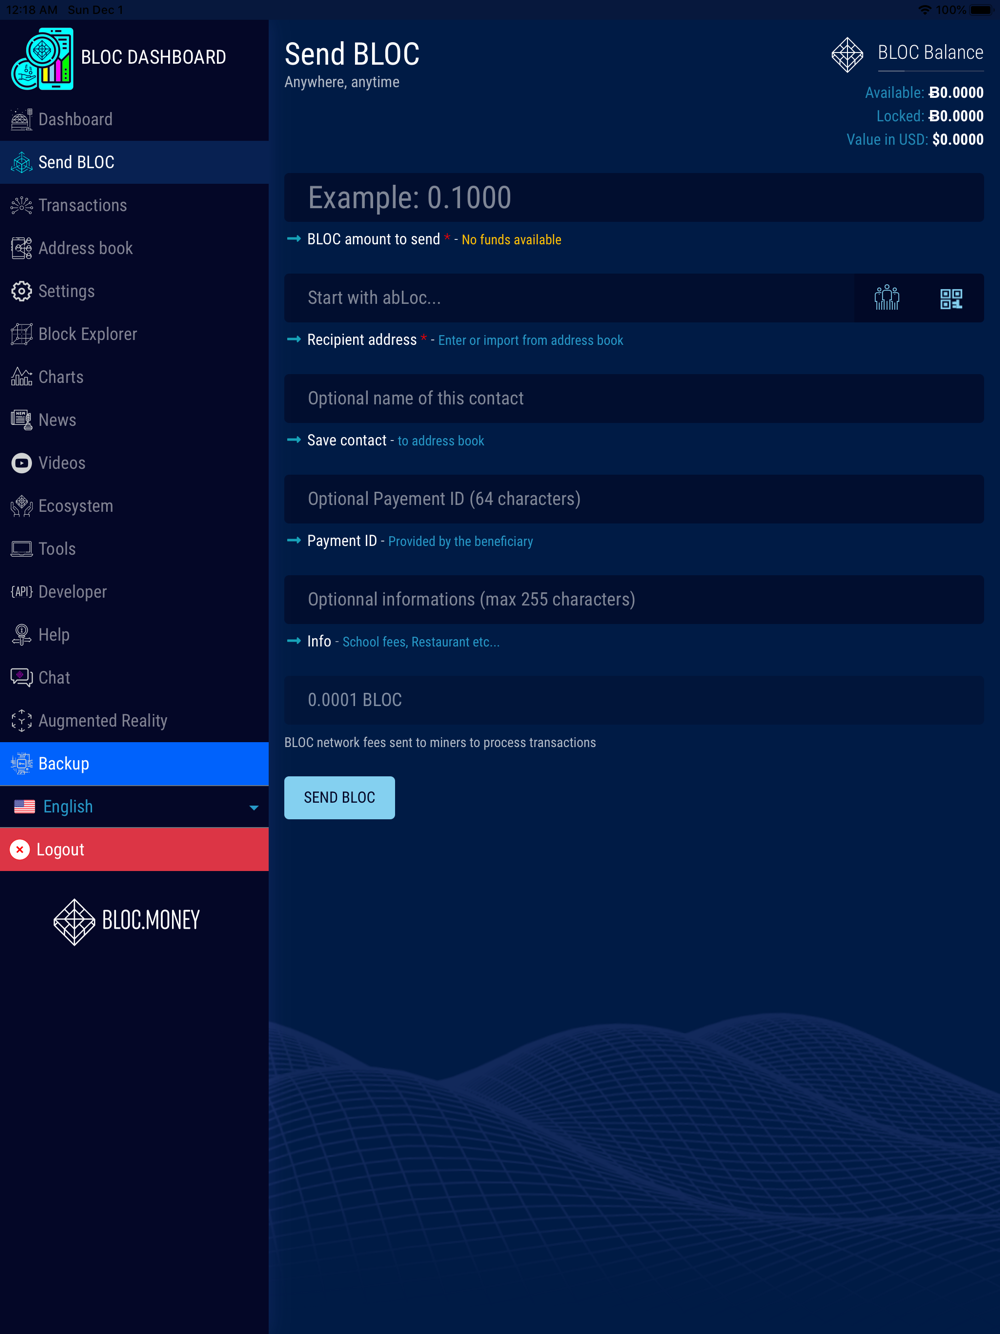Click the Help sidebar icon
Screen dimensions: 1000x1334
21,636
